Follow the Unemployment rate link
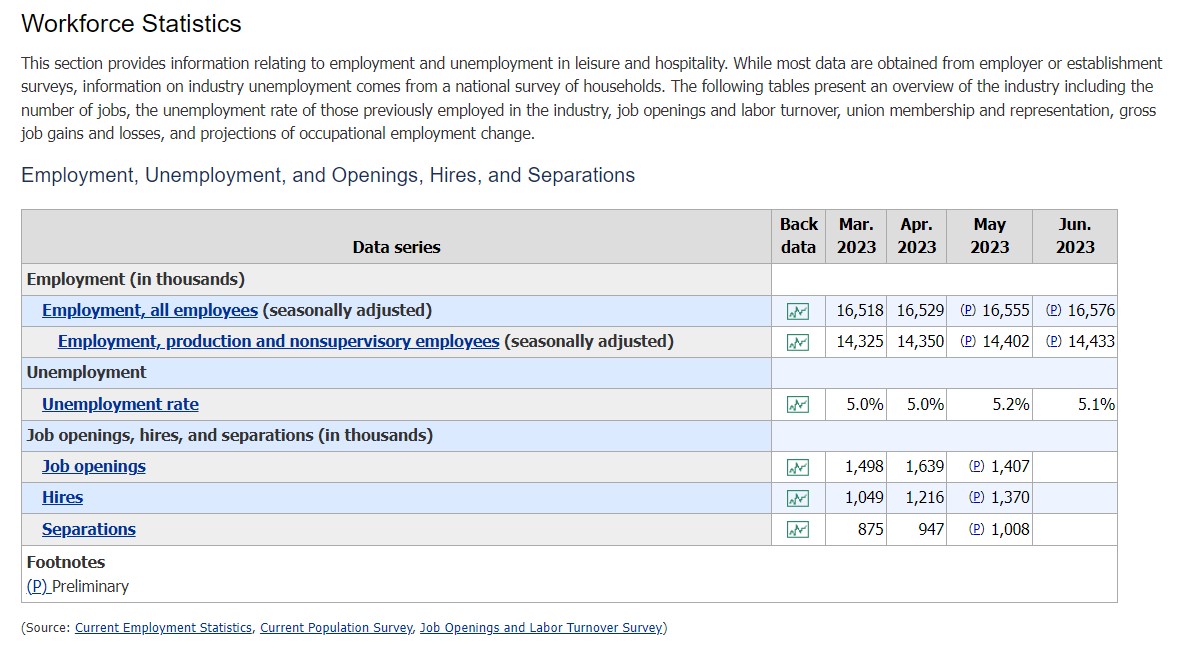Viewport: 1185px width, 651px height. pyautogui.click(x=120, y=404)
